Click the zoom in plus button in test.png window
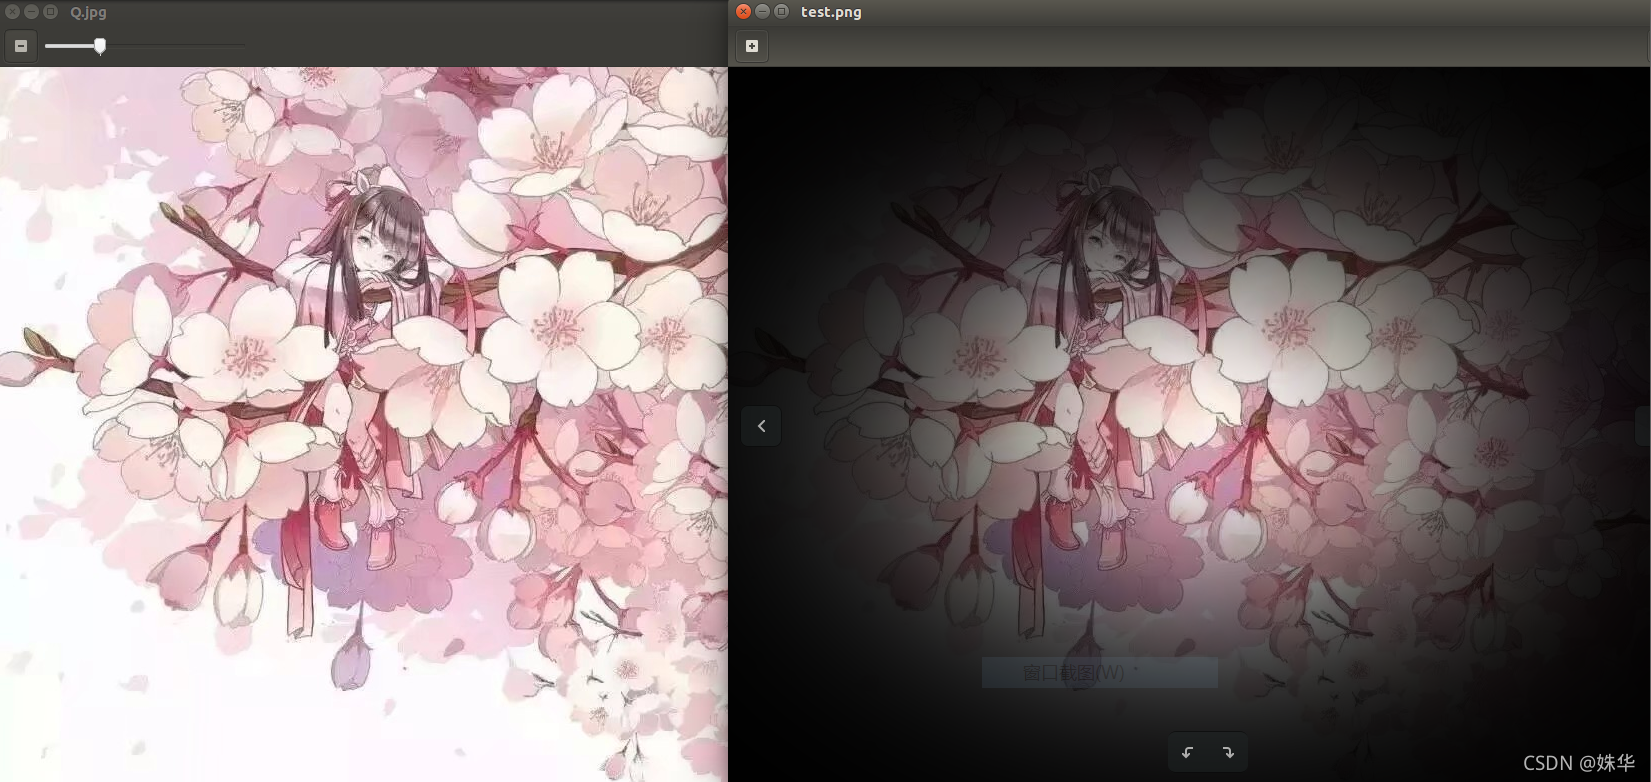Viewport: 1651px width, 782px height. point(752,46)
